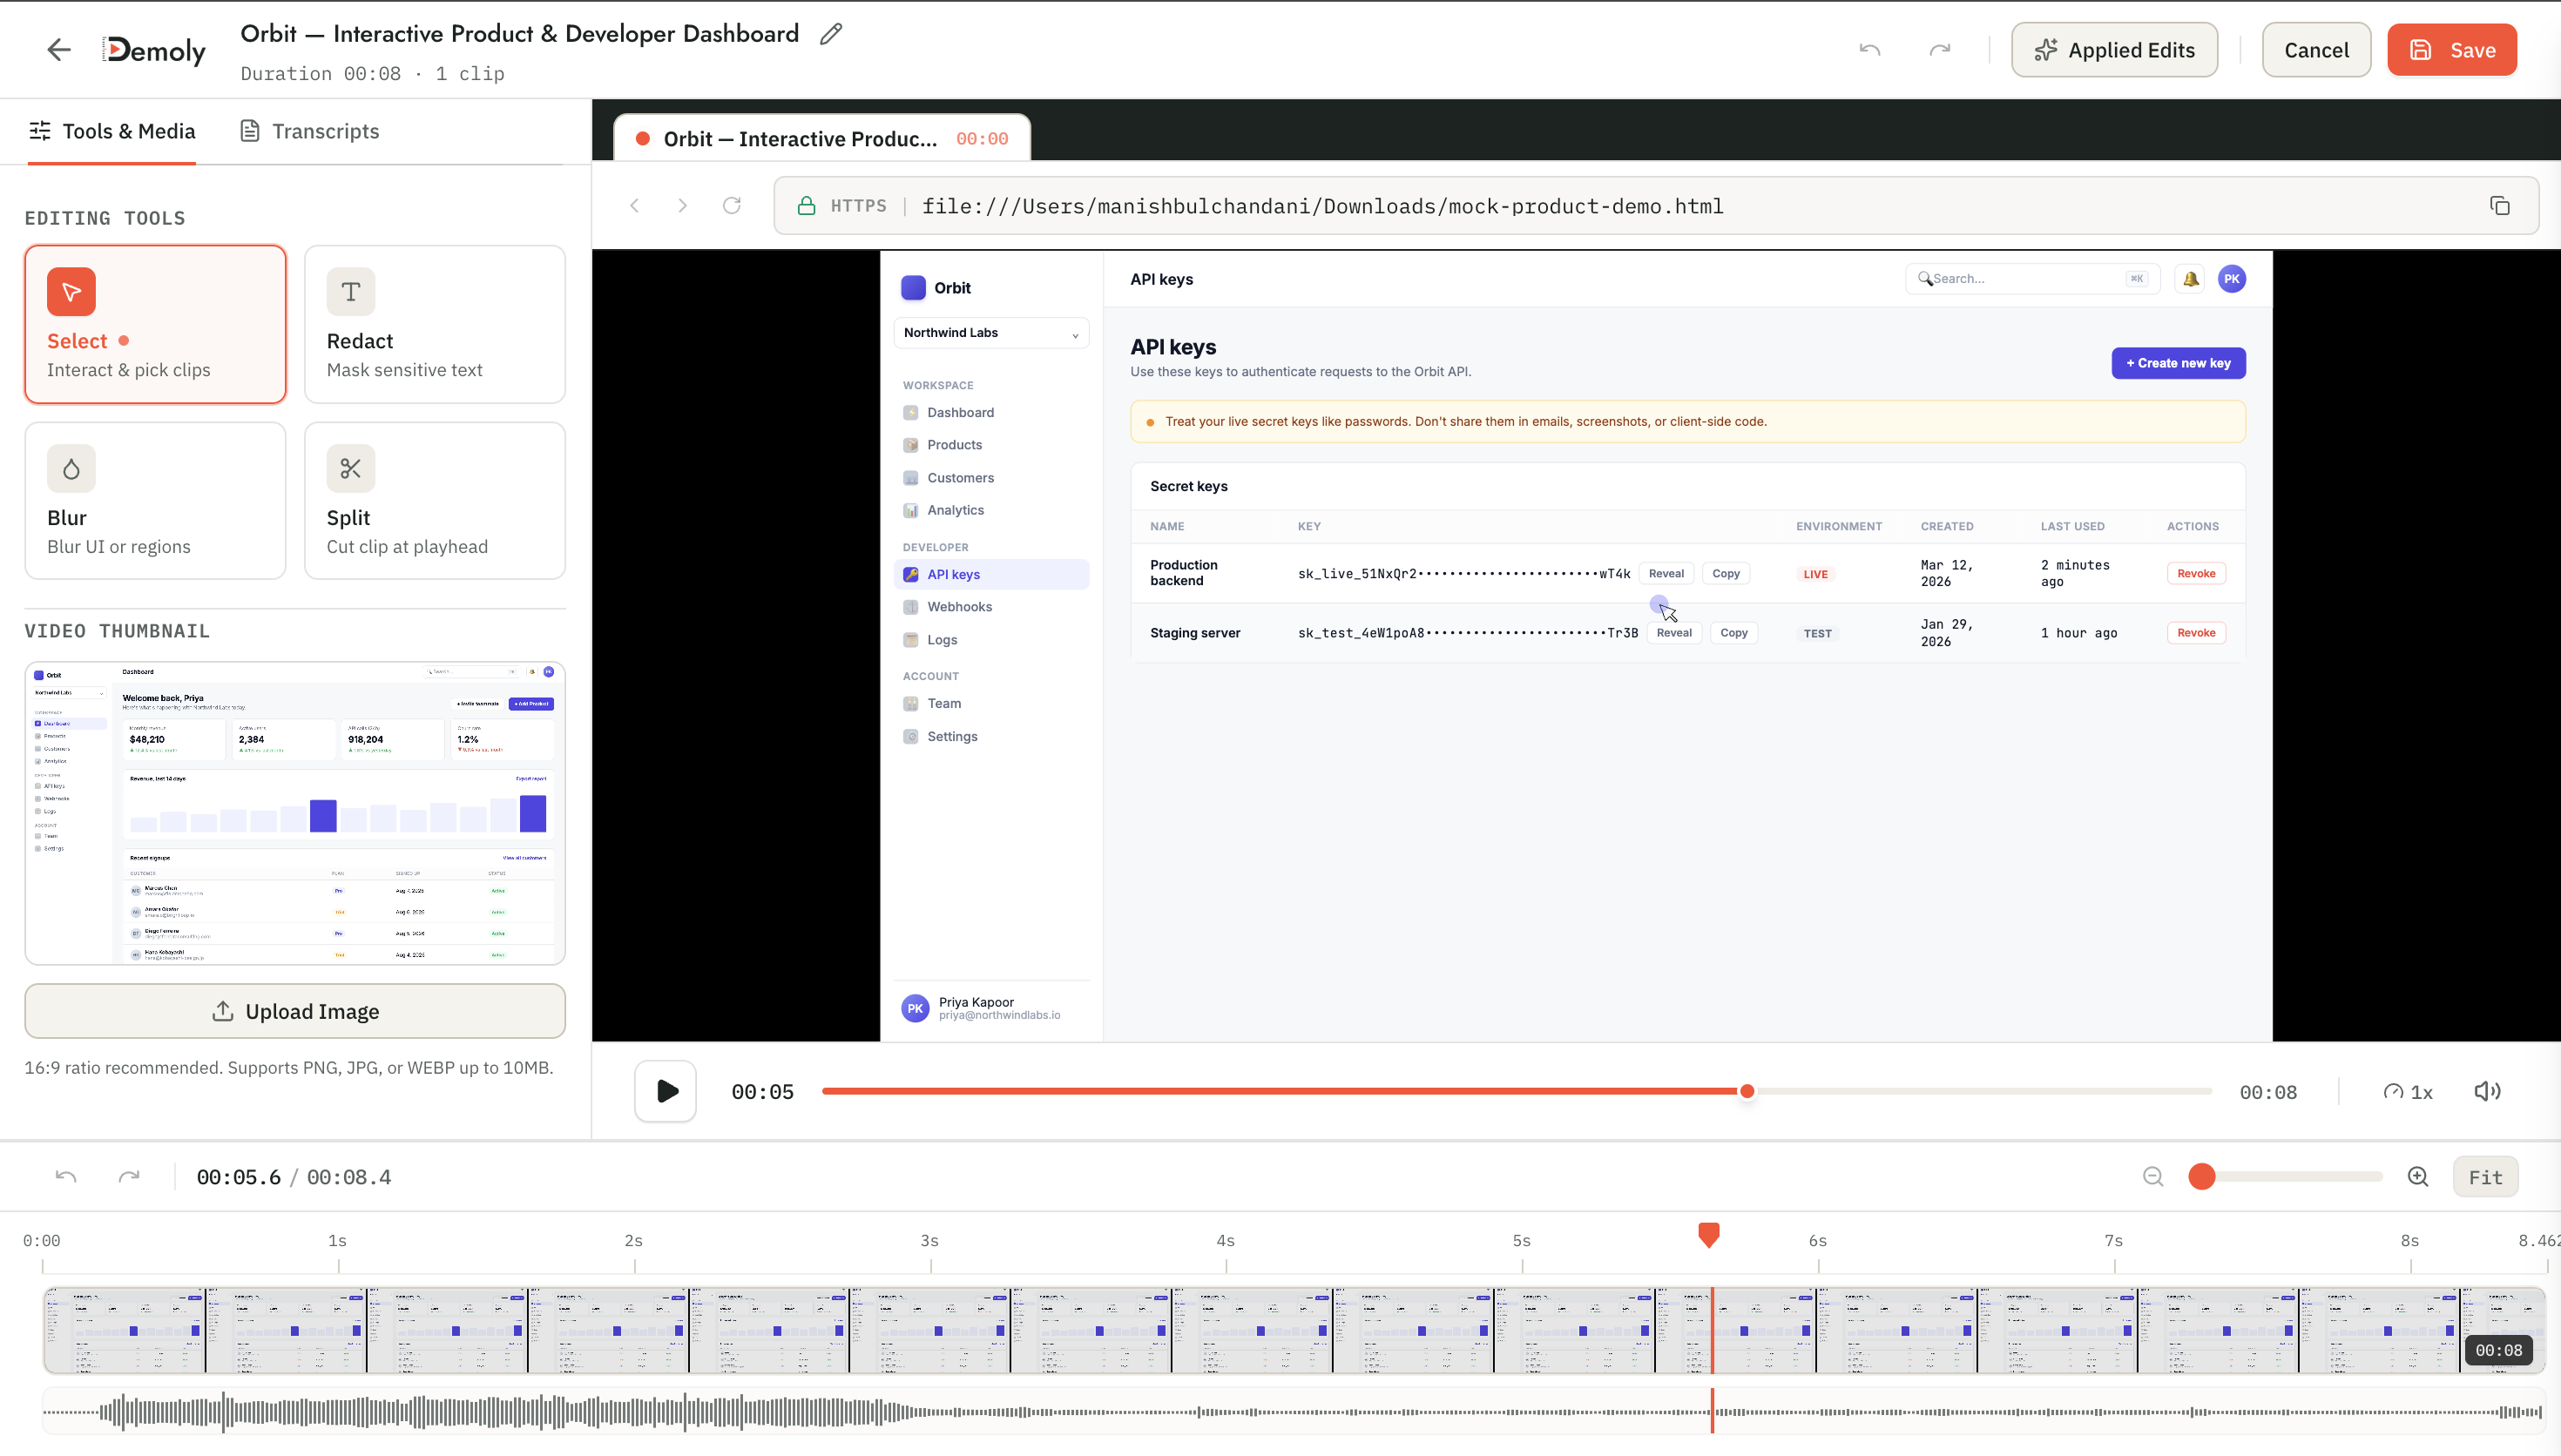
Task: Zoom in the timeline
Action: [2418, 1177]
